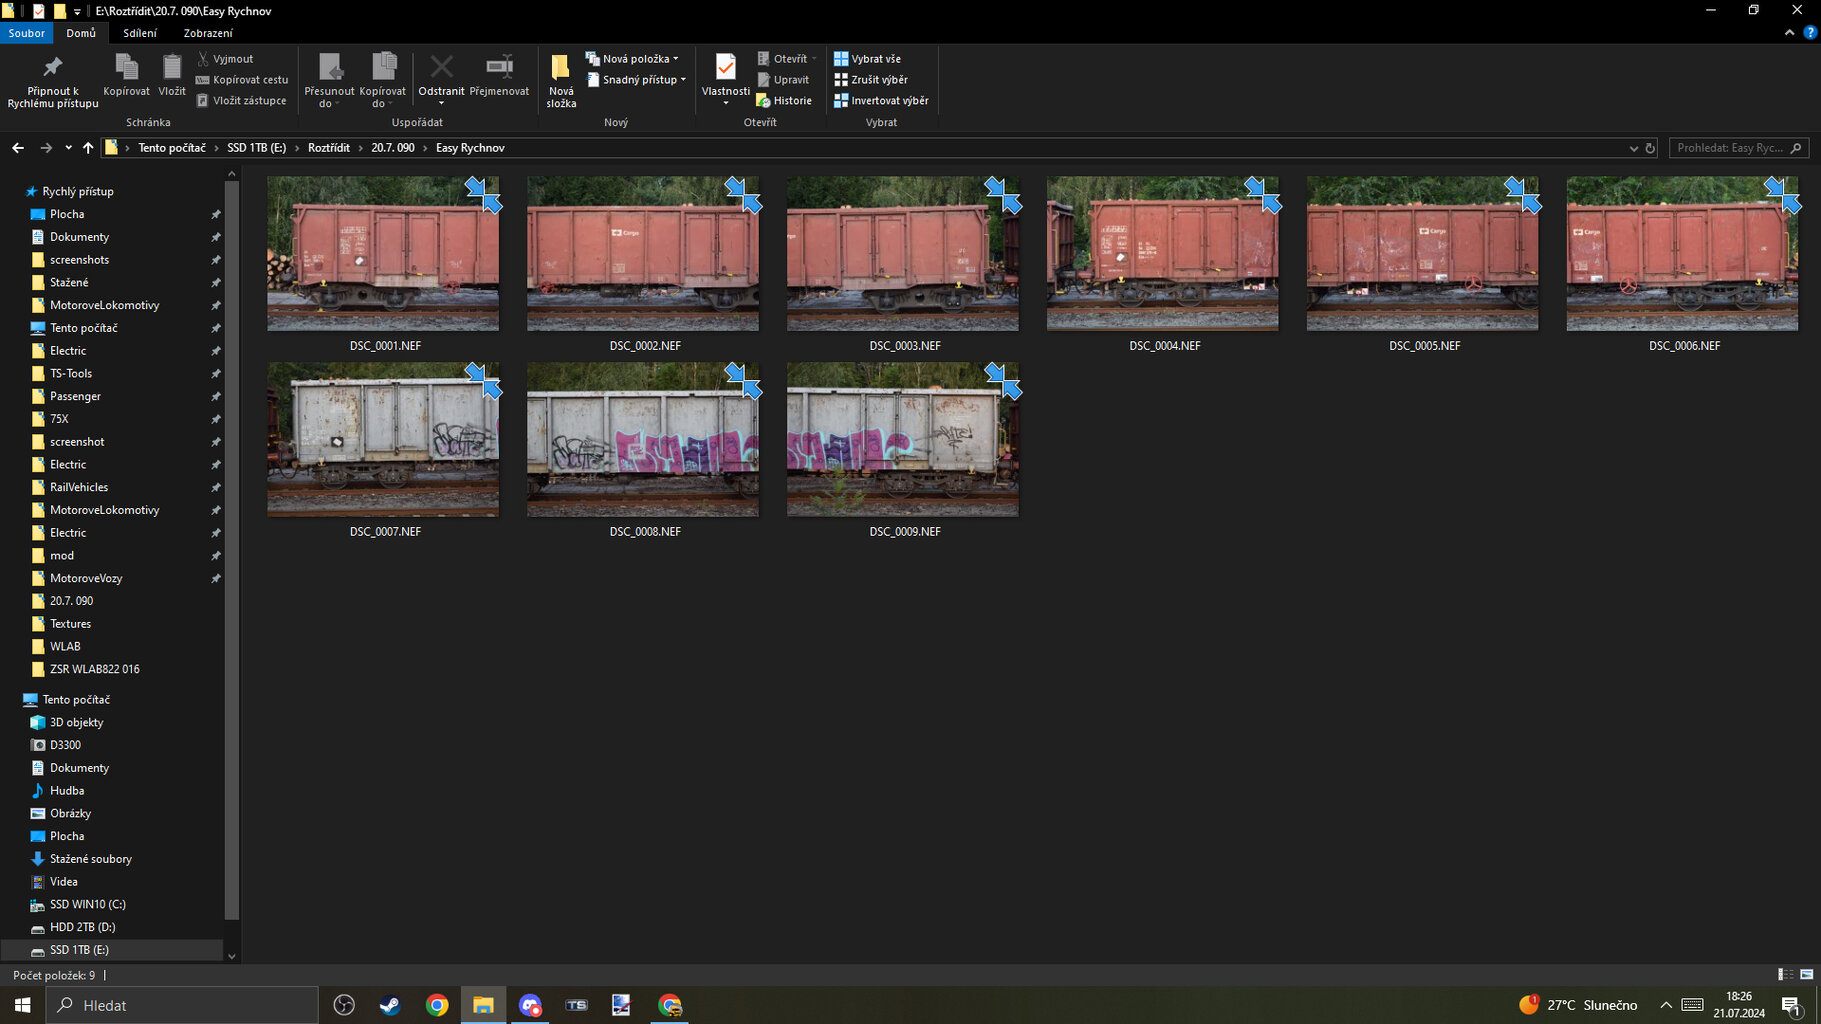
Task: Select the DSC_0008.NEF thumbnail
Action: point(643,440)
